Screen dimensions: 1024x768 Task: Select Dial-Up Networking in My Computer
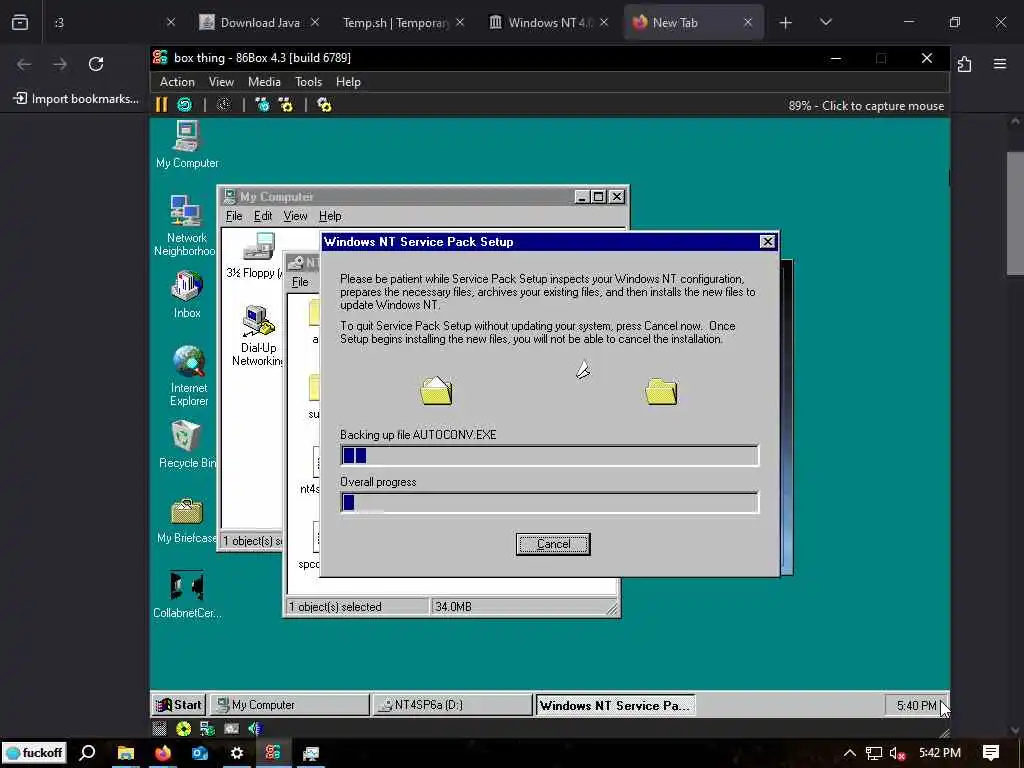point(259,336)
